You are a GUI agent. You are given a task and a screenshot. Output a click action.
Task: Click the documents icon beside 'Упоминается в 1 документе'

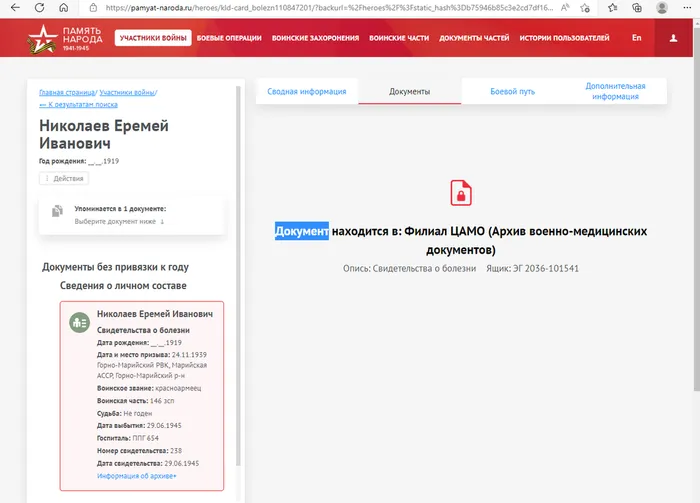58,211
